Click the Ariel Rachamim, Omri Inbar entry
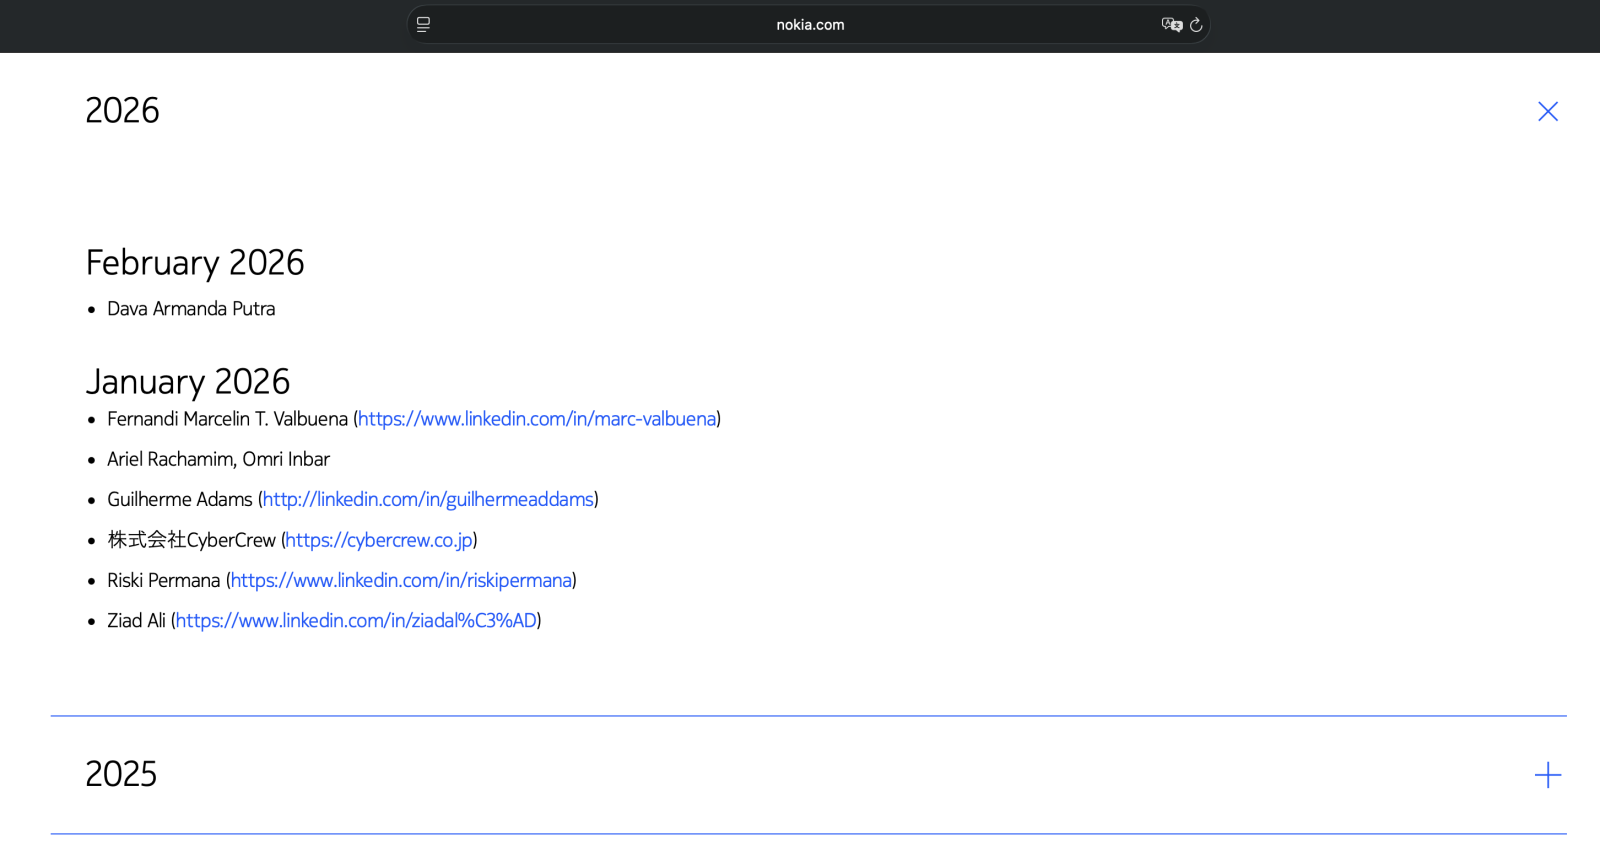1600x851 pixels. click(x=218, y=459)
